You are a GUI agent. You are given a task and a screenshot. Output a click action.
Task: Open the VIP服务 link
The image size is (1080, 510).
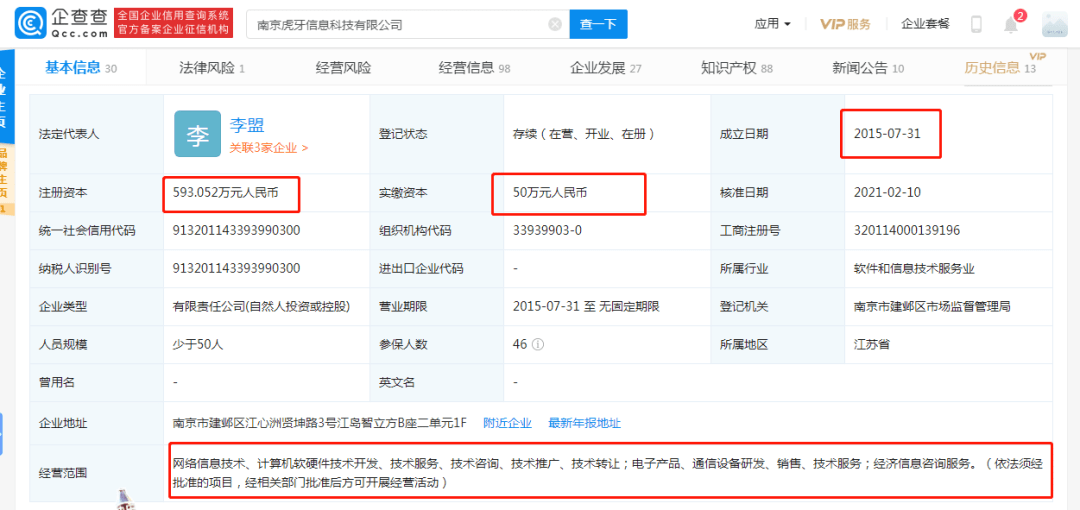845,24
